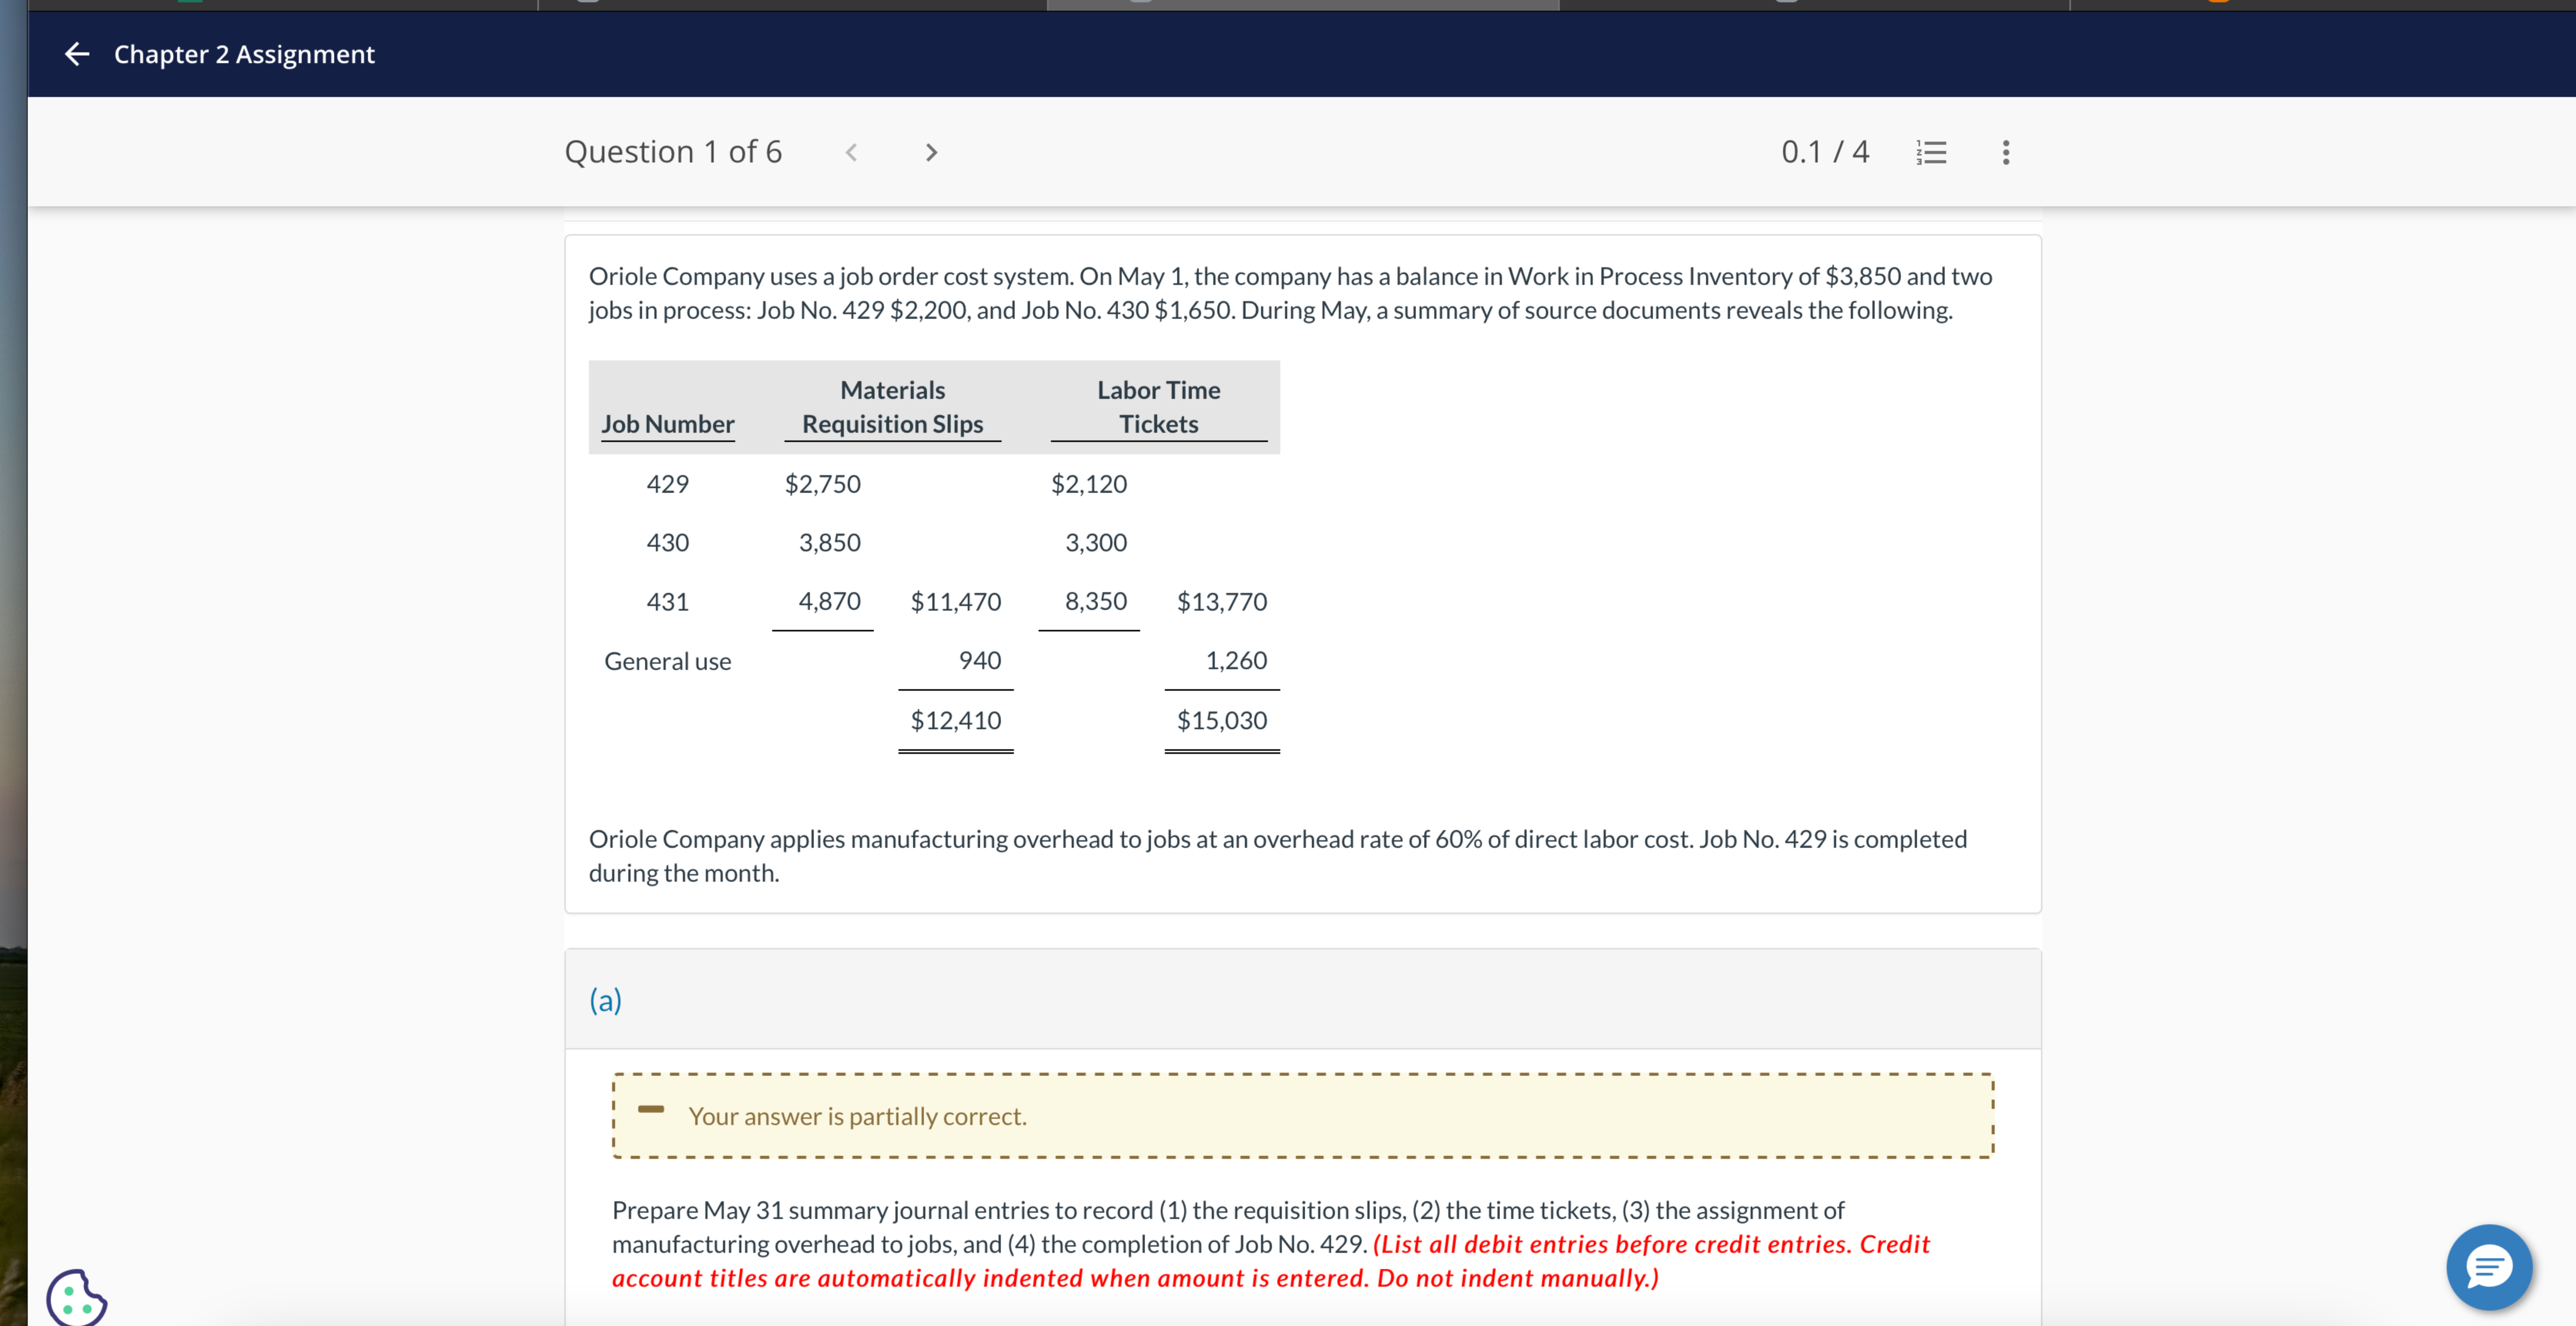Click the Chapter 2 Assignment title
This screenshot has height=1326, width=2576.
coord(244,54)
